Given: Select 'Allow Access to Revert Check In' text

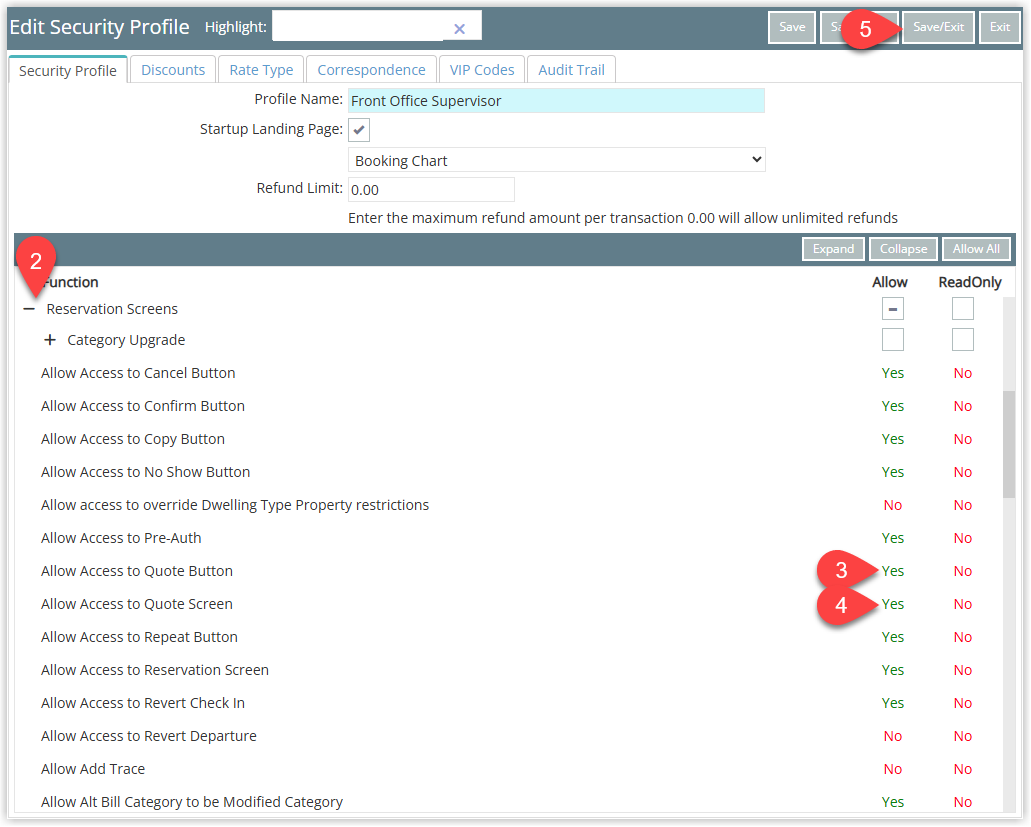Looking at the screenshot, I should click(x=143, y=703).
